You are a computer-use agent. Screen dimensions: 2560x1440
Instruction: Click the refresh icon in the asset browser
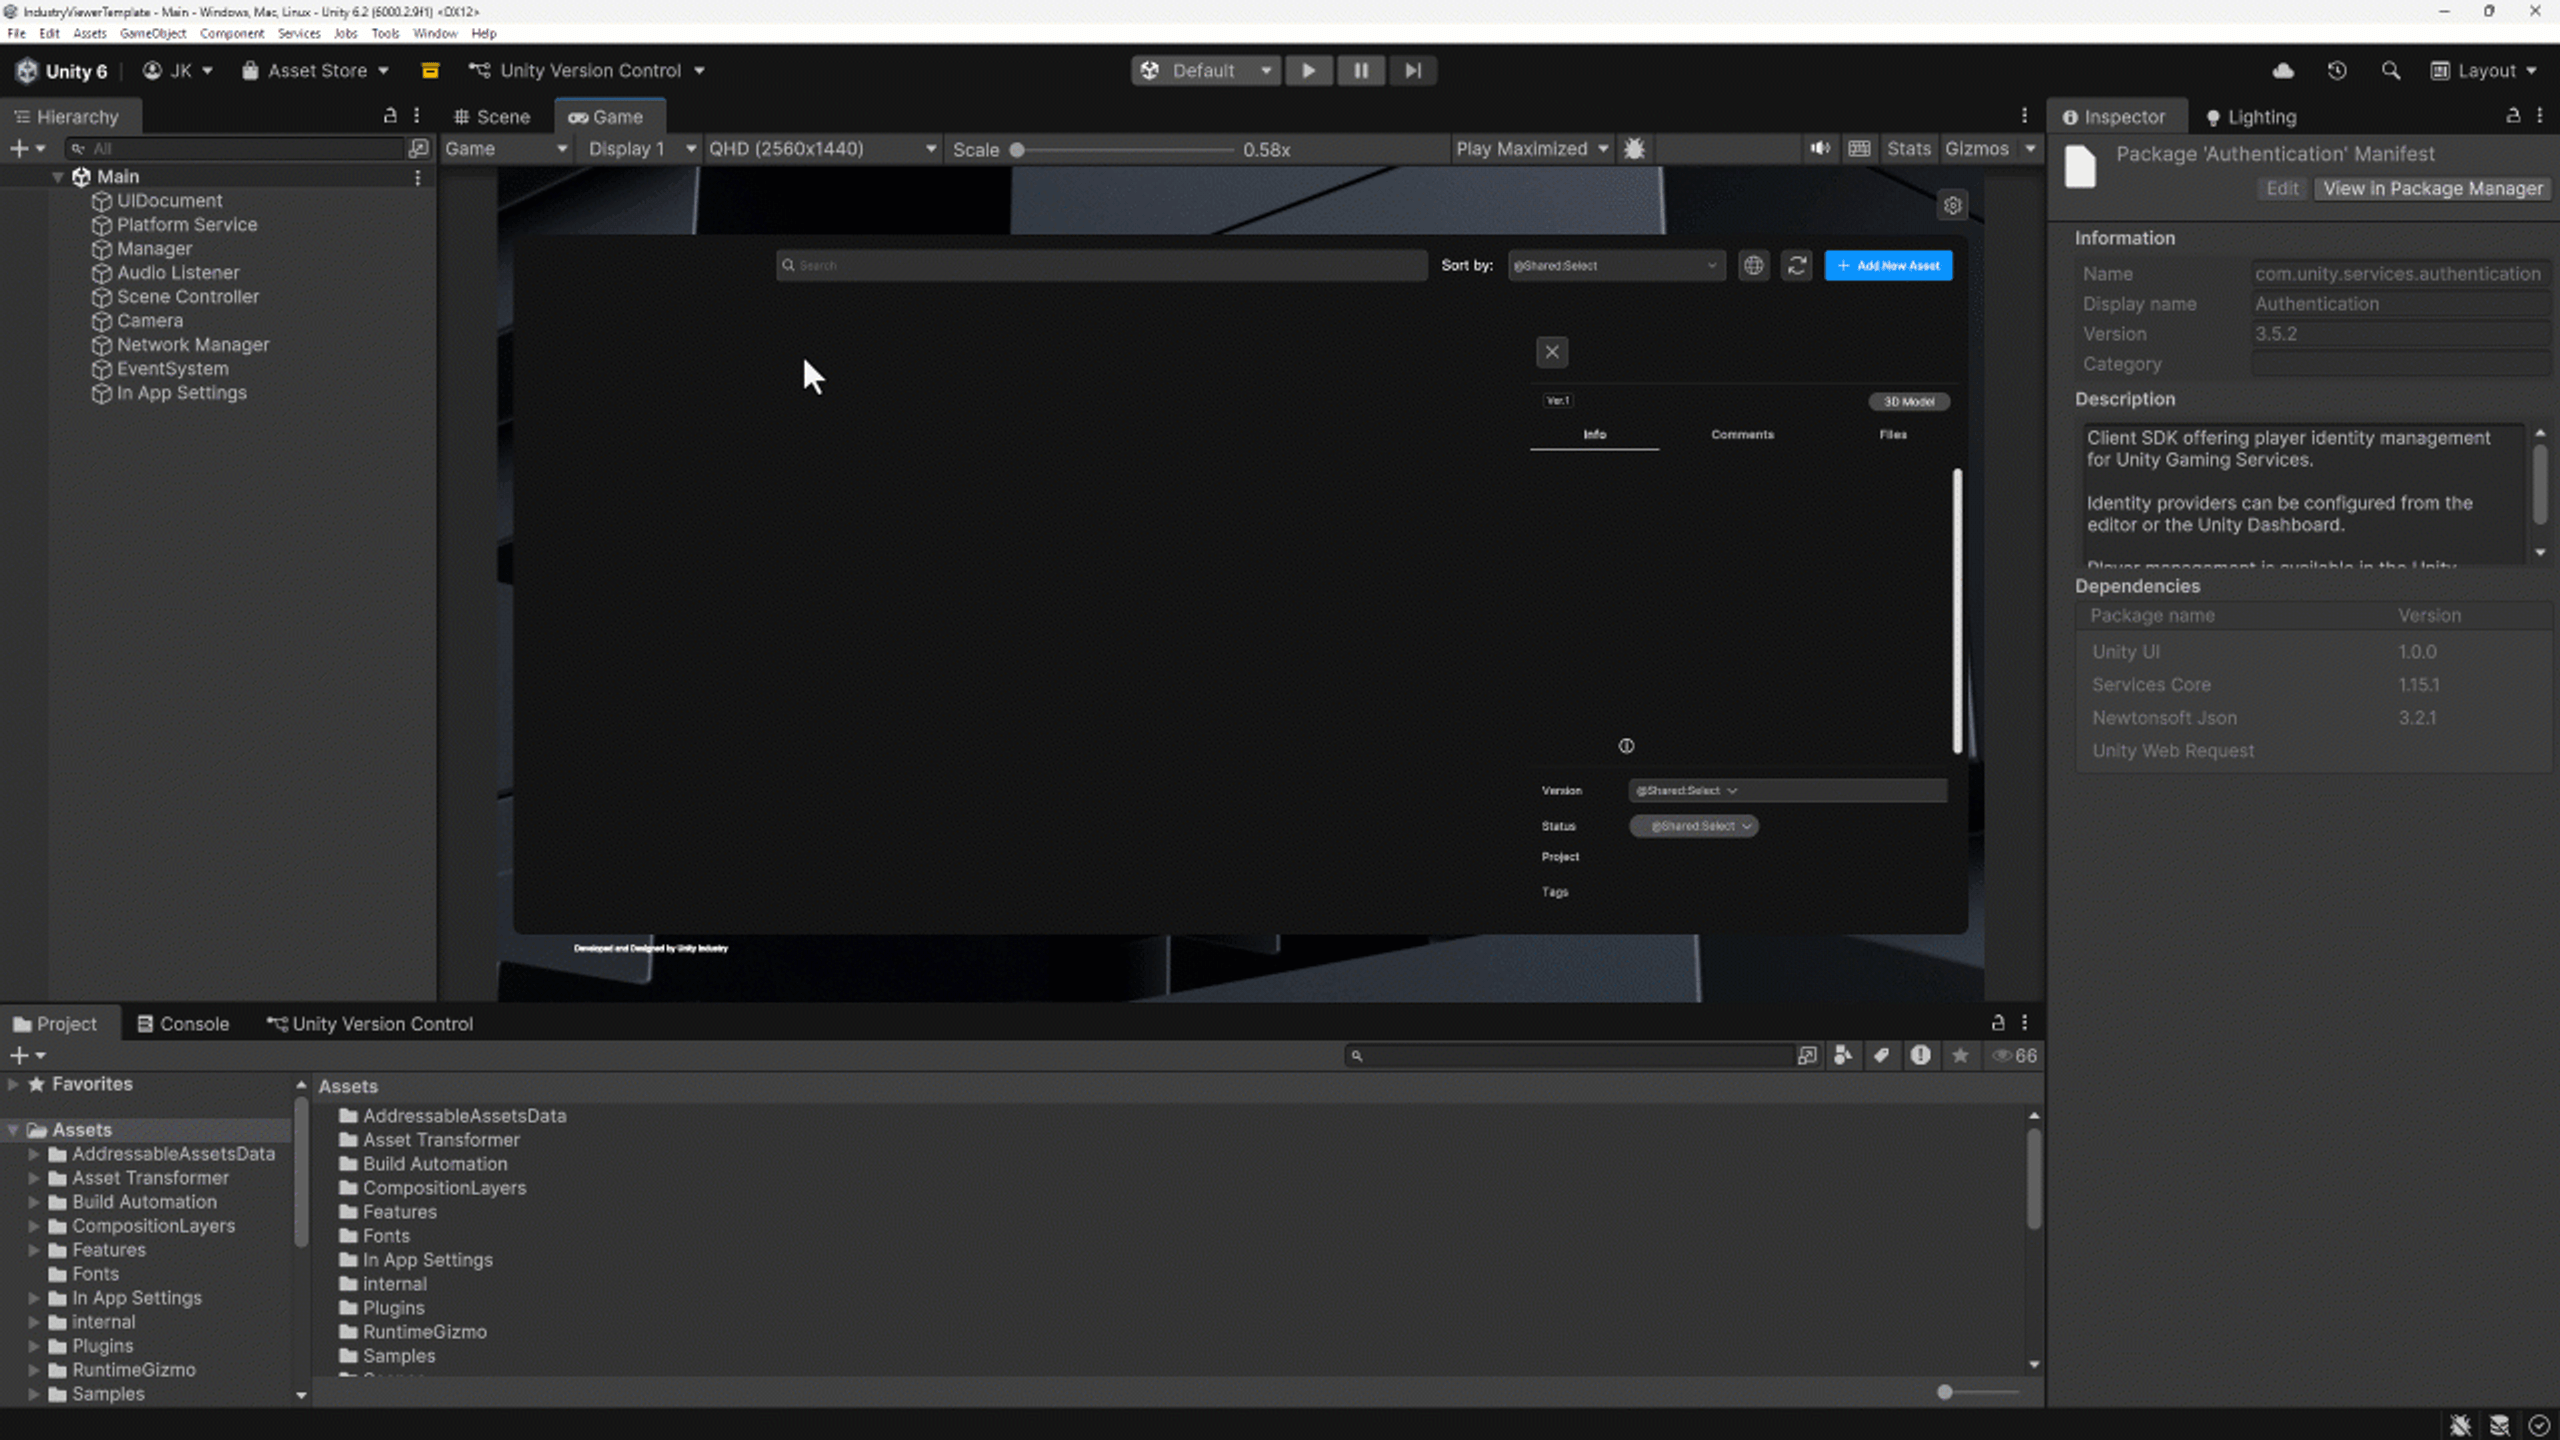(x=1797, y=266)
